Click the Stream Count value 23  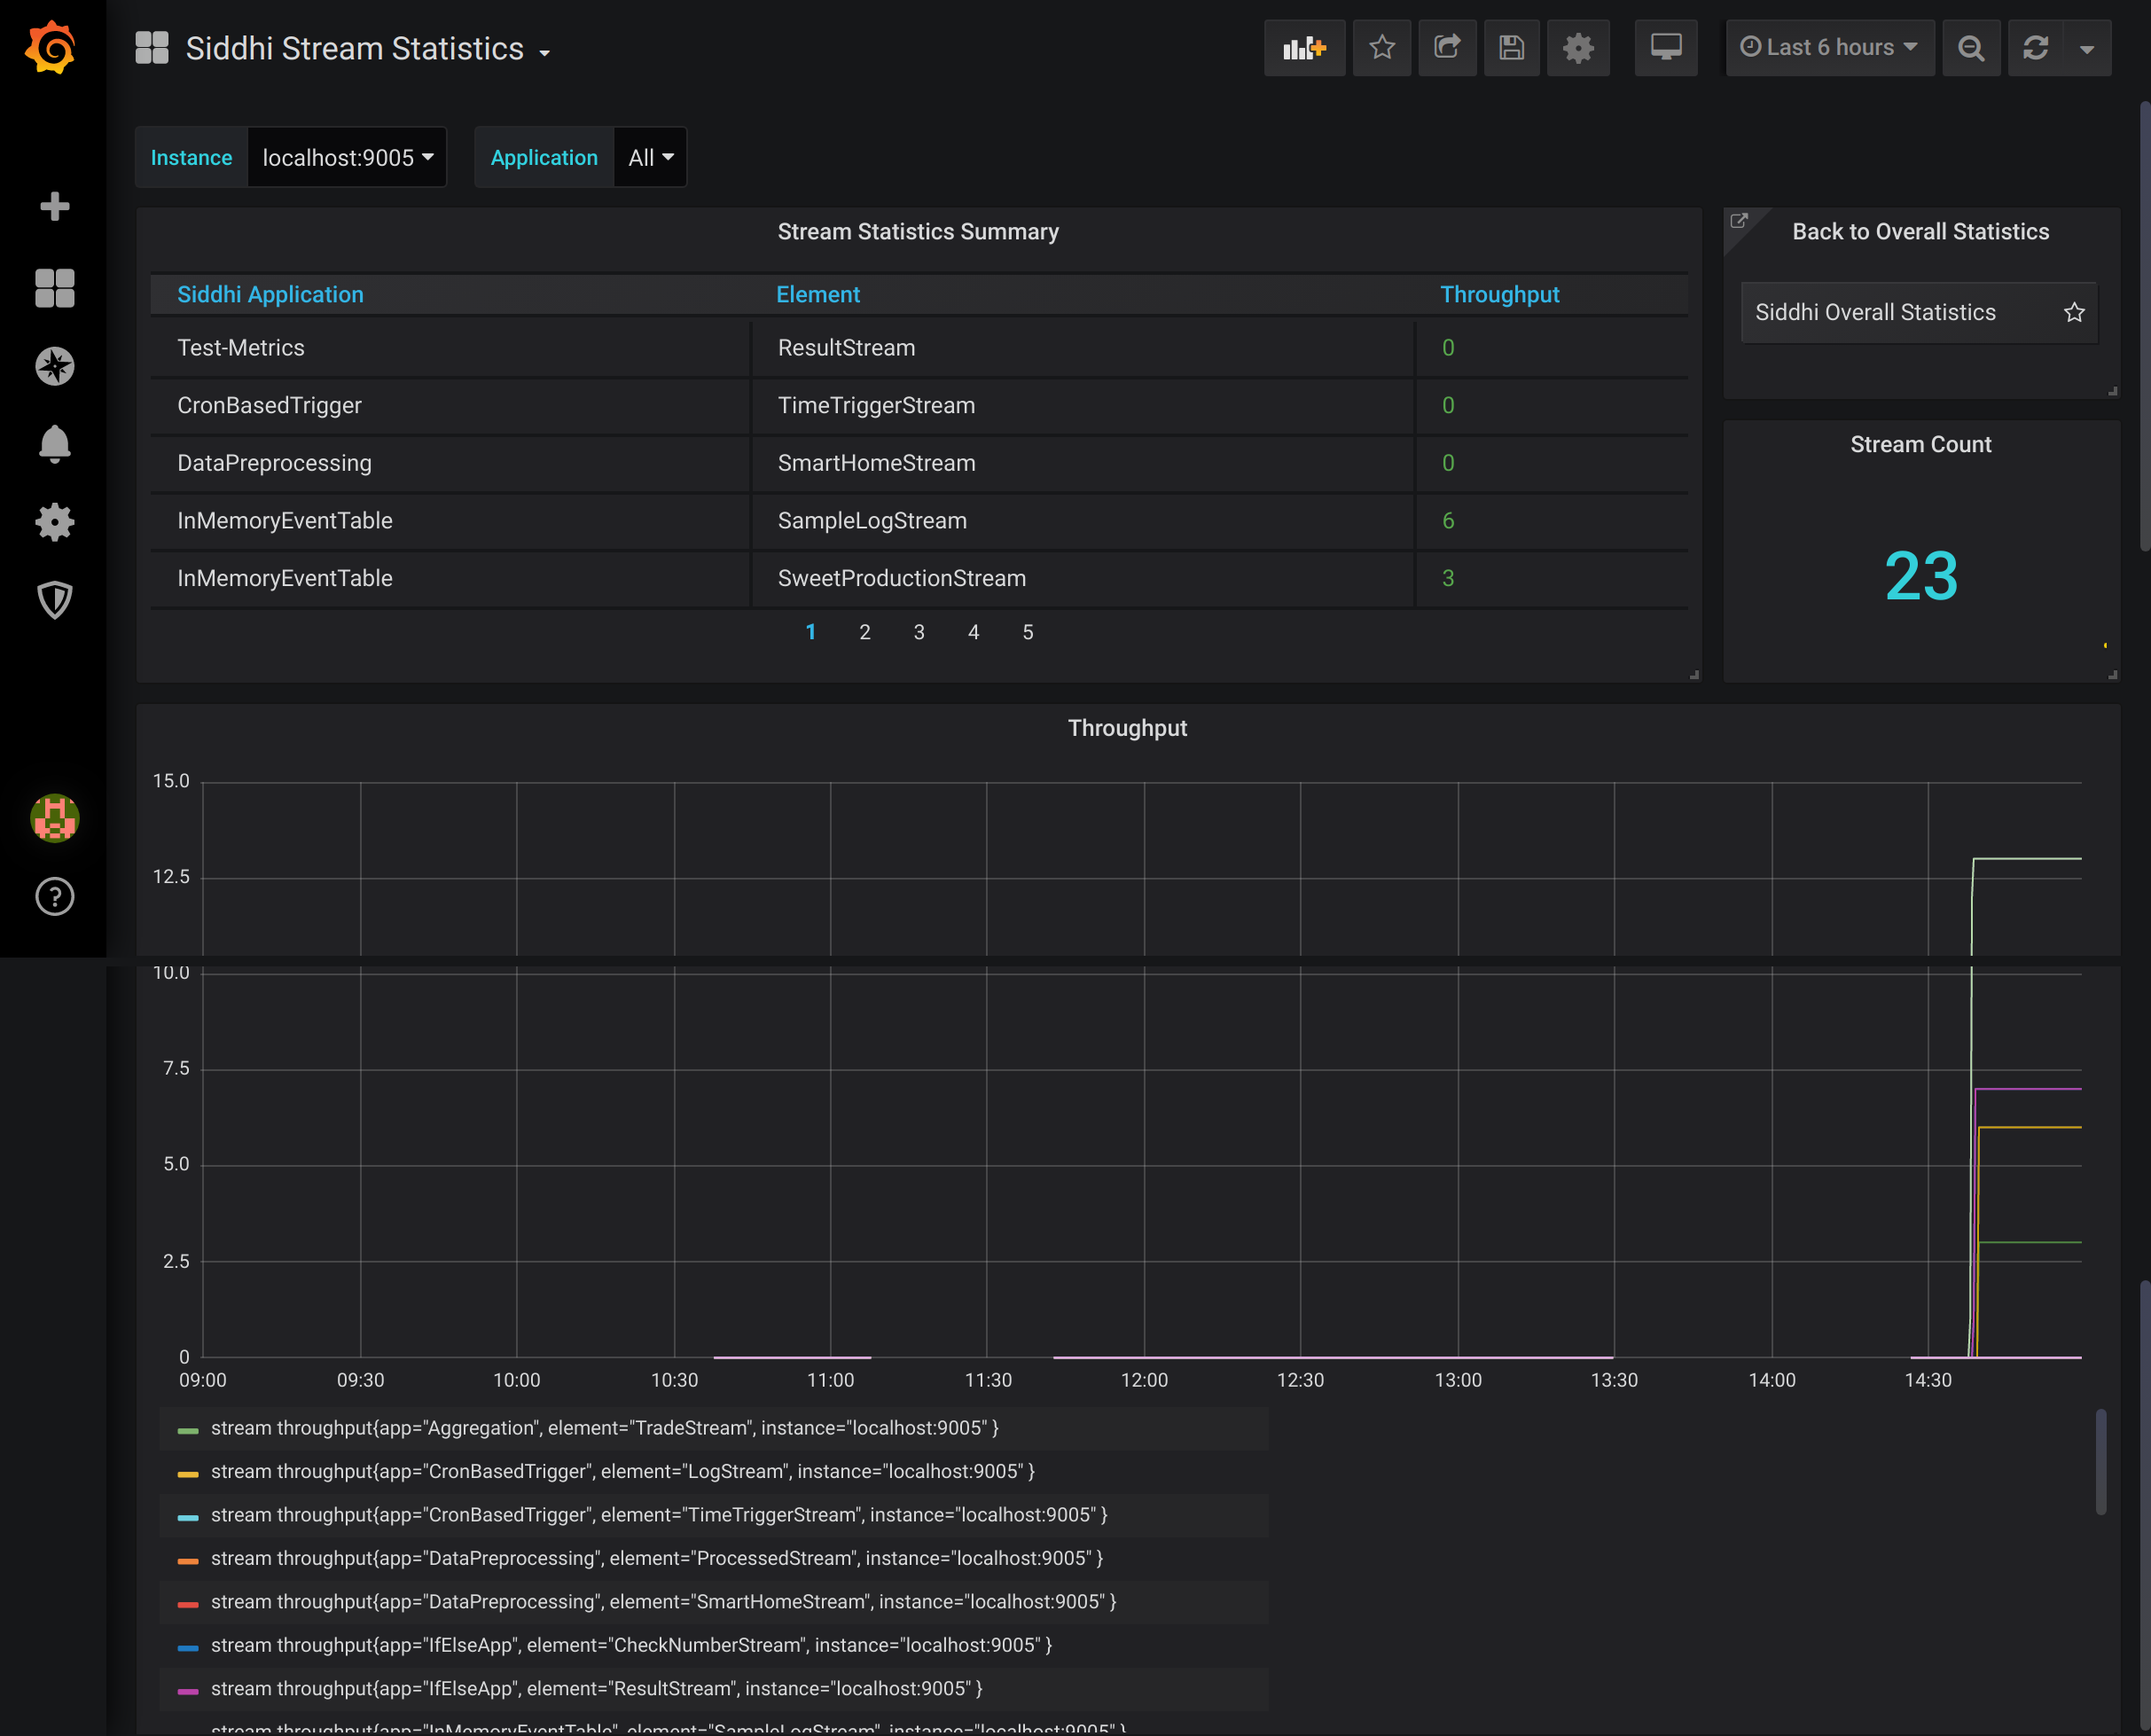tap(1920, 577)
